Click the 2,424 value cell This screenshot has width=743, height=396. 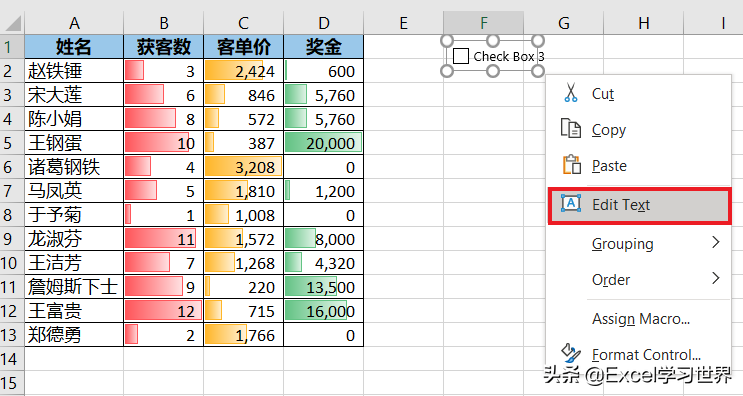244,71
